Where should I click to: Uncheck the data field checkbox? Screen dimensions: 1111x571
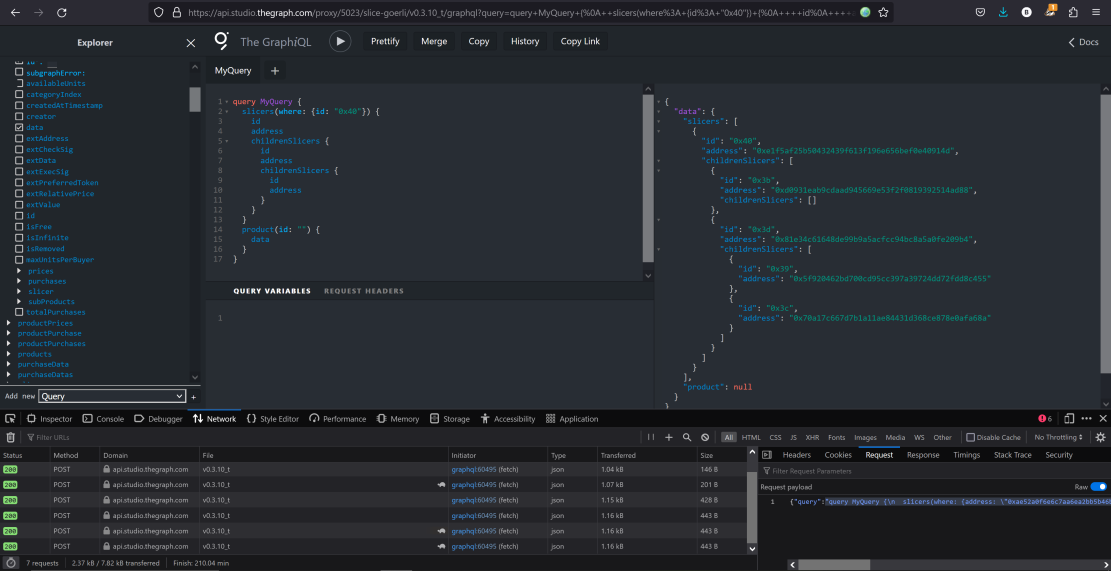click(19, 128)
